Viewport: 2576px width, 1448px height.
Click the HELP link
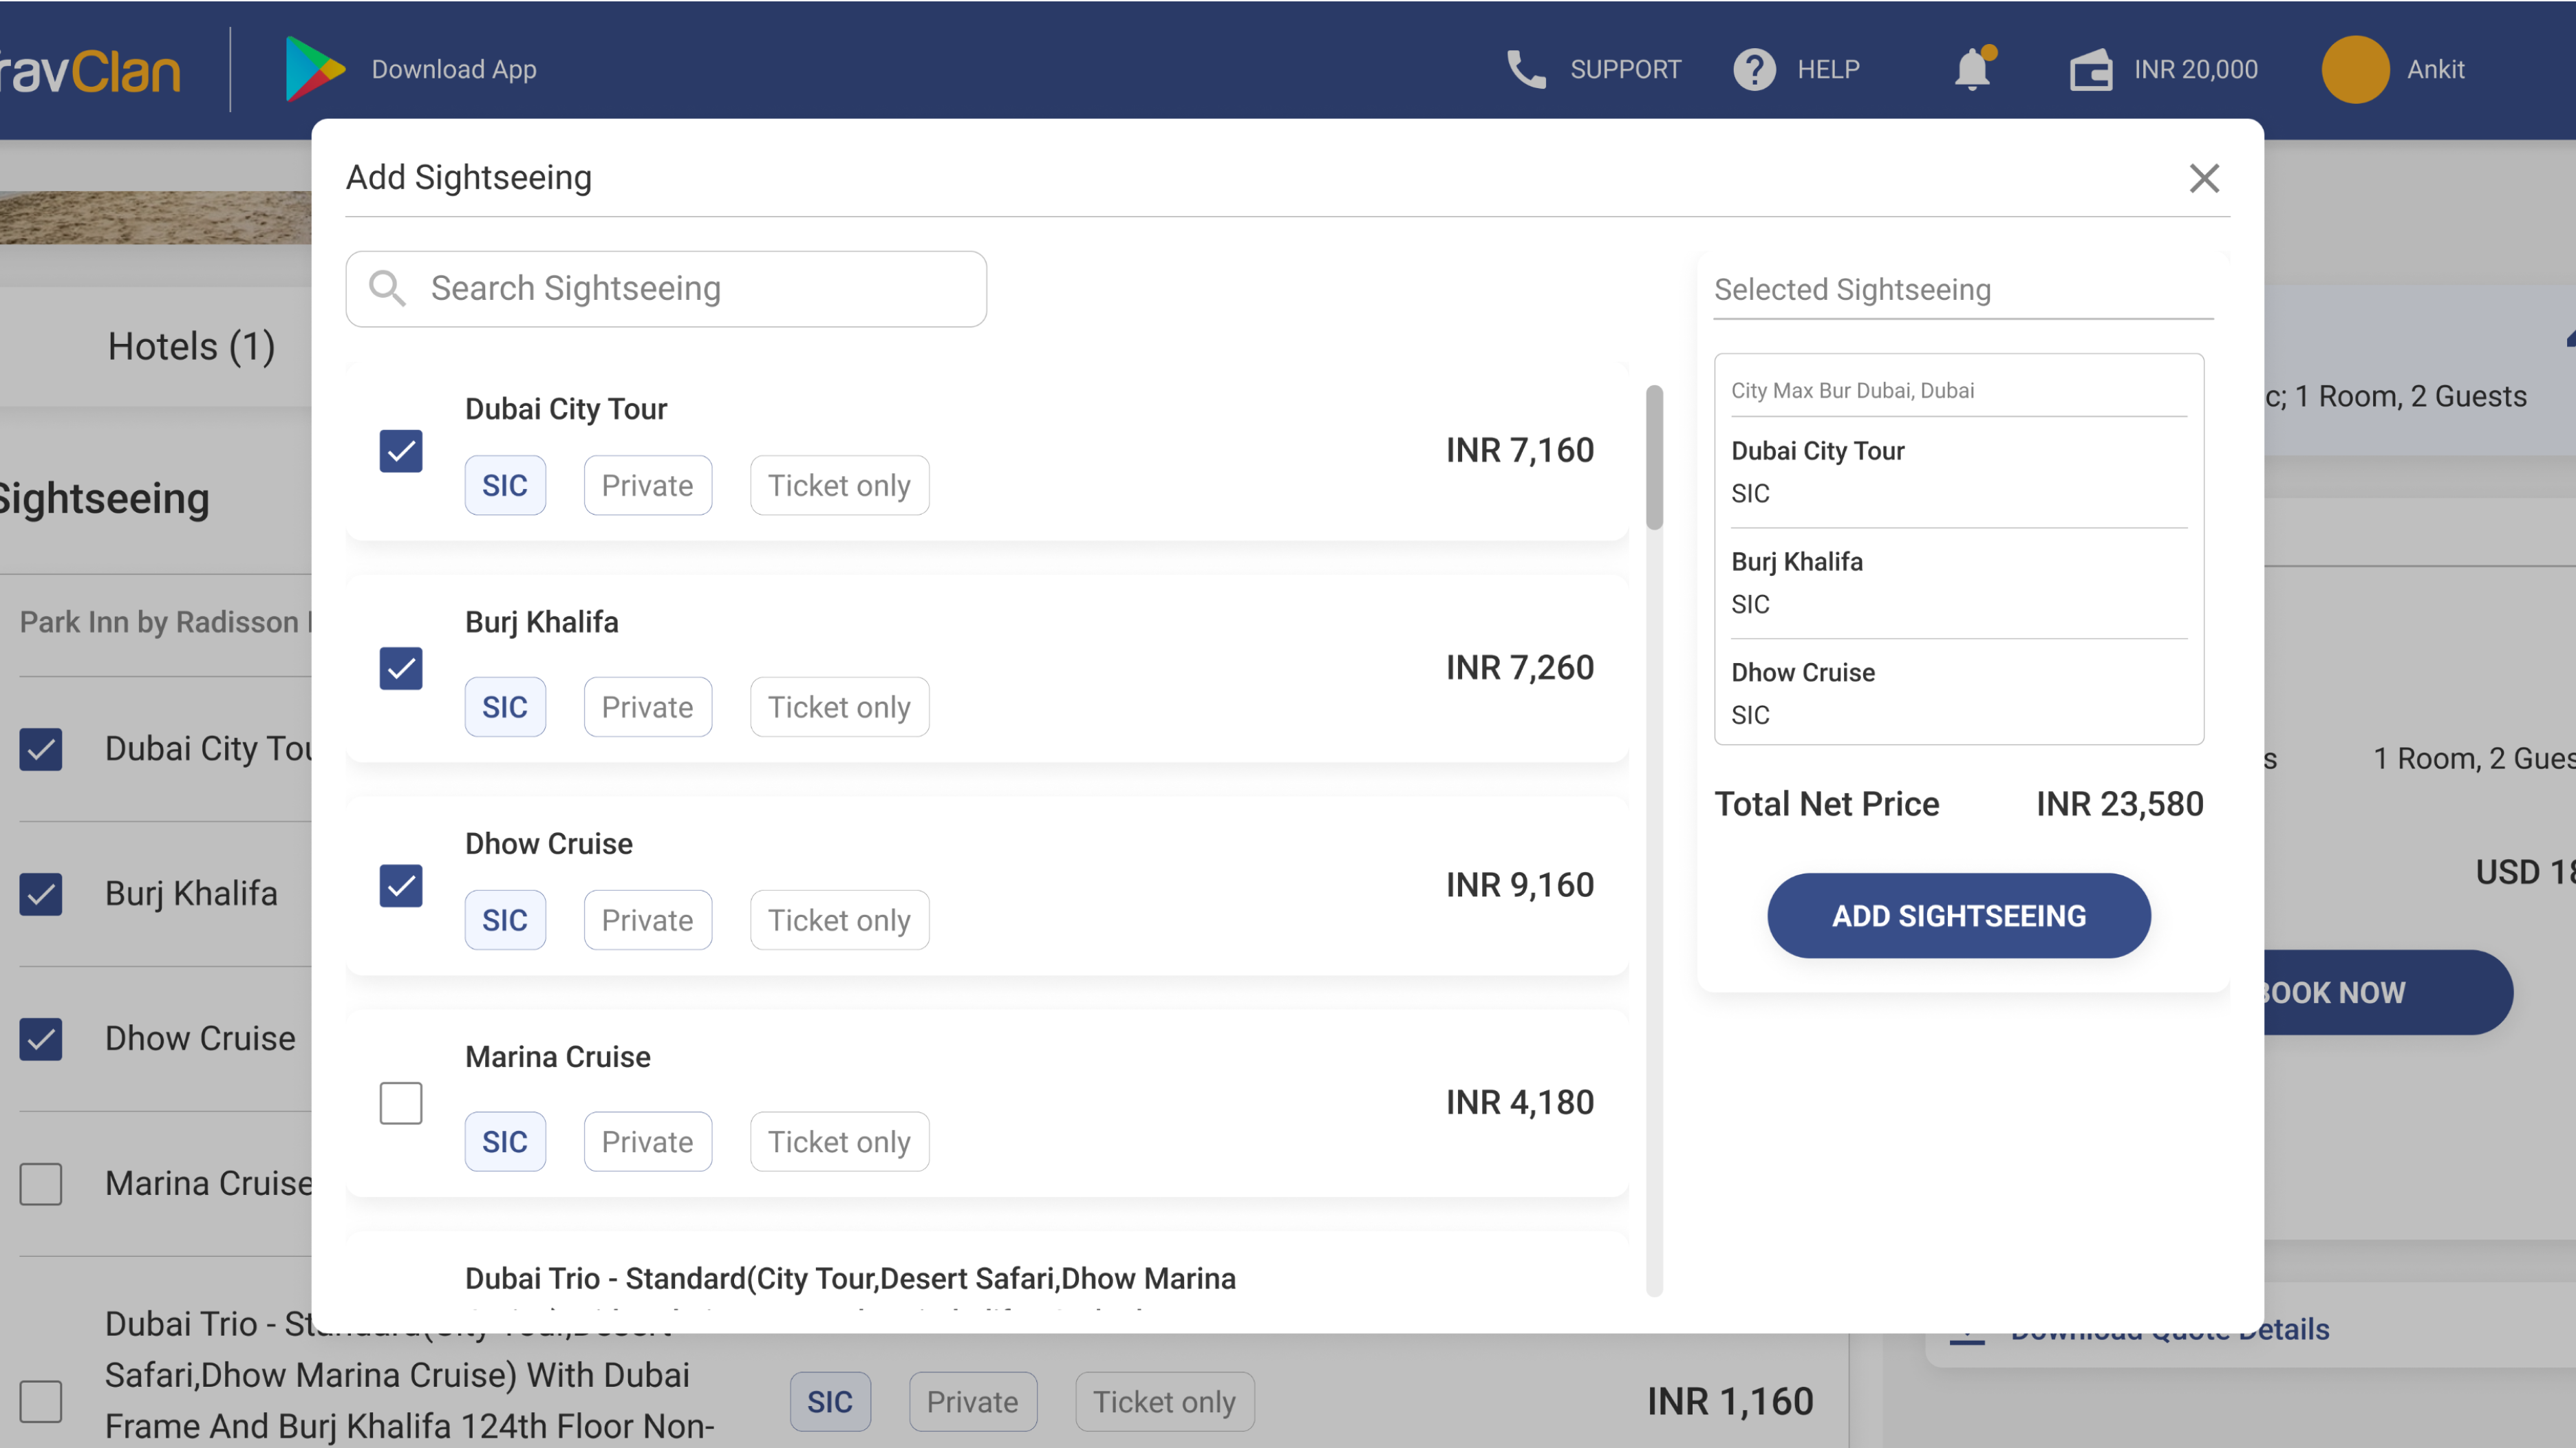pos(1828,69)
